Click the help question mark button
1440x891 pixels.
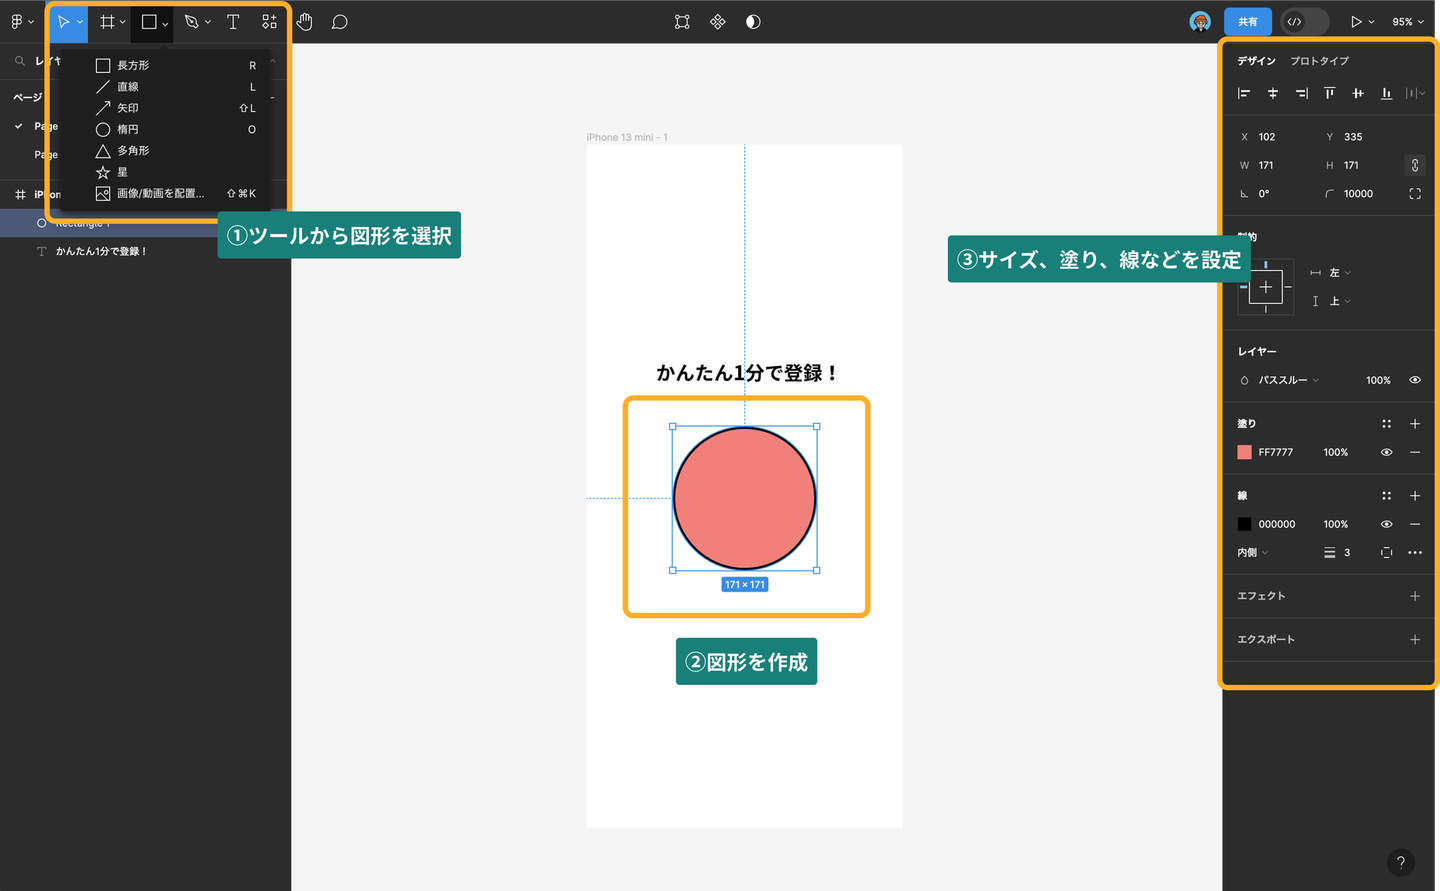1400,862
